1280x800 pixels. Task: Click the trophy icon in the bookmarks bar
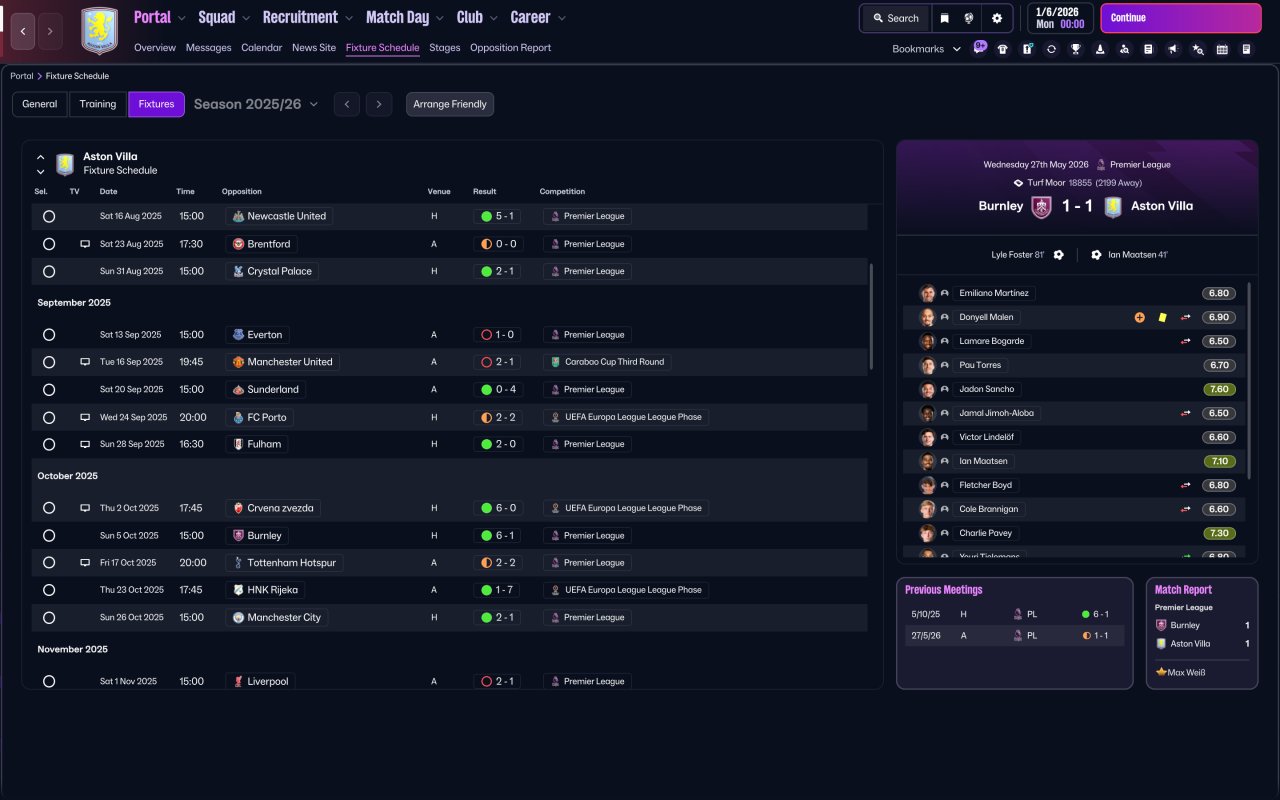click(x=1076, y=49)
